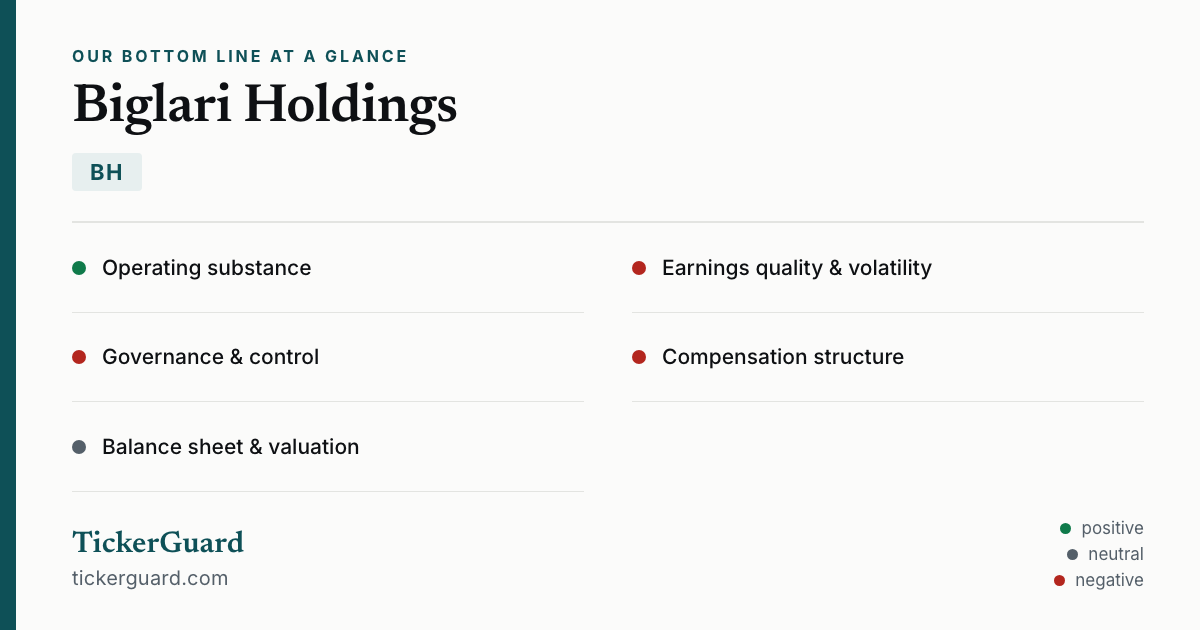1200x630 pixels.
Task: Click the TickerGuard logo text
Action: 158,542
